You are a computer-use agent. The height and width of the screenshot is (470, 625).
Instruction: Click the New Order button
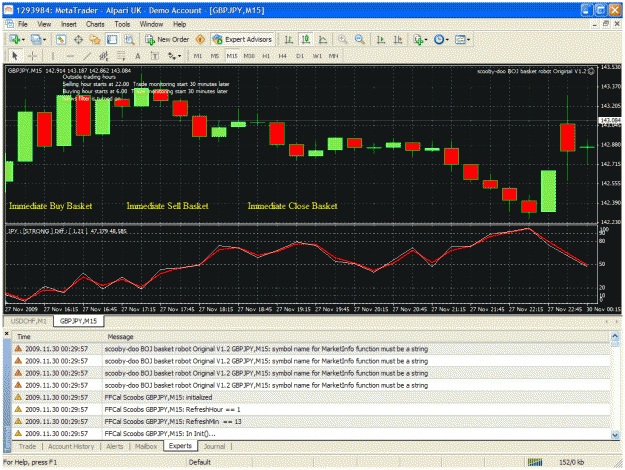pos(167,39)
